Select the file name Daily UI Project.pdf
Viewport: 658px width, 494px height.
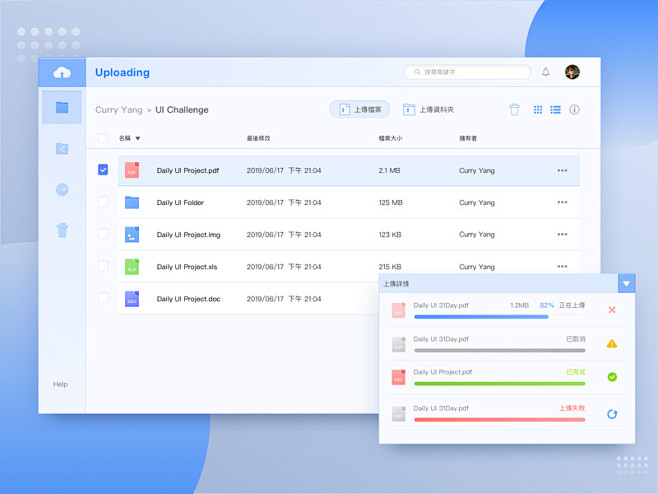tap(188, 170)
